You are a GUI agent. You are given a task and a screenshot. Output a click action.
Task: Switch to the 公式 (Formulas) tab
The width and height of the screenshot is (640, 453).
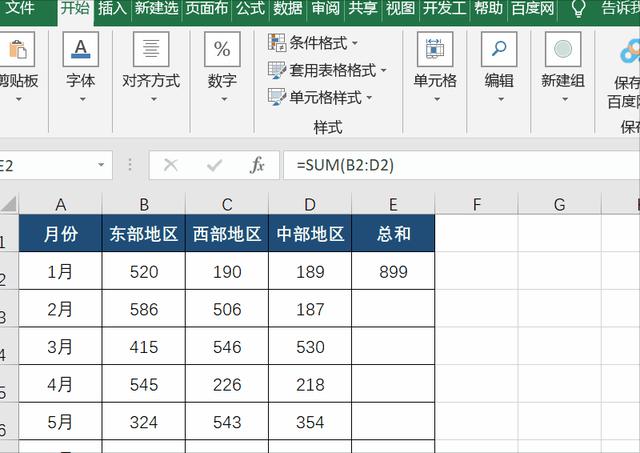coord(250,8)
